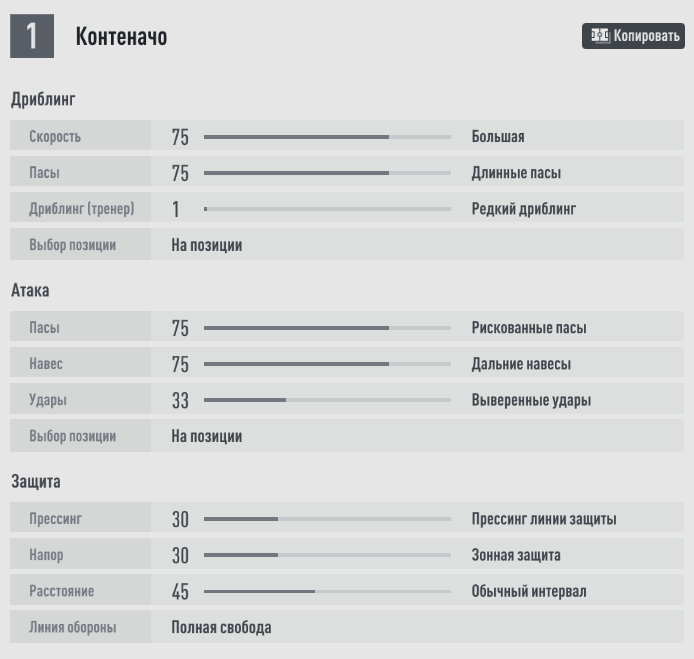Click the Защита section header
This screenshot has height=659, width=694.
click(x=36, y=482)
